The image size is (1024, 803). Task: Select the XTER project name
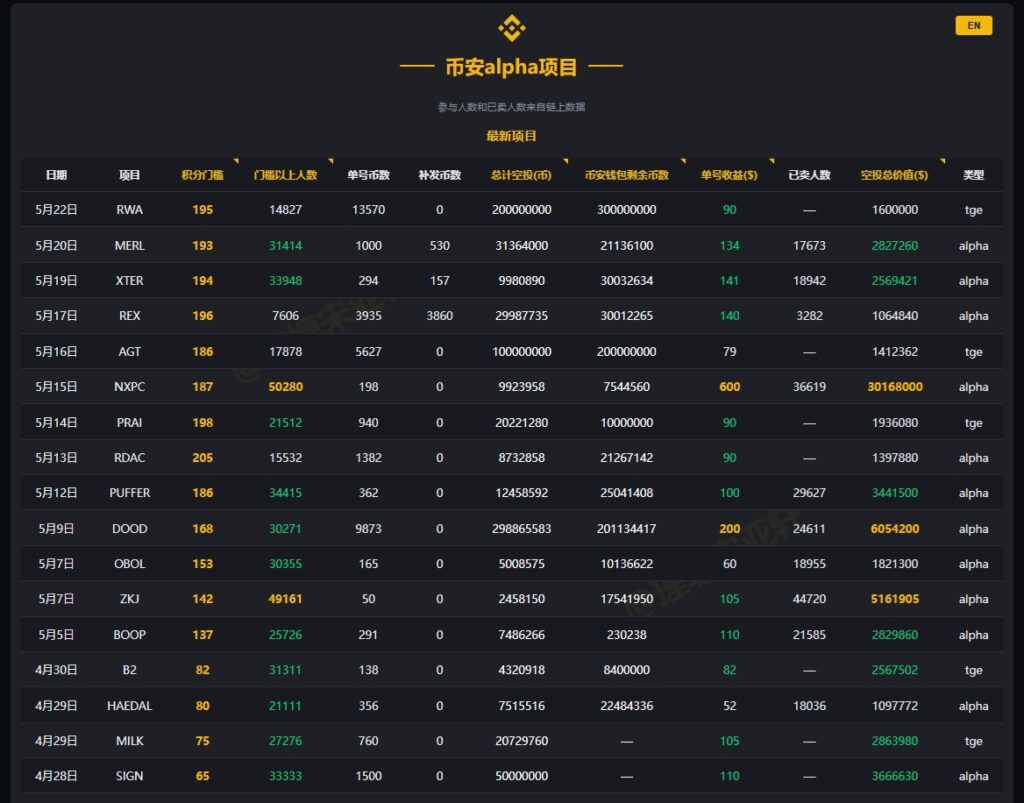(129, 281)
